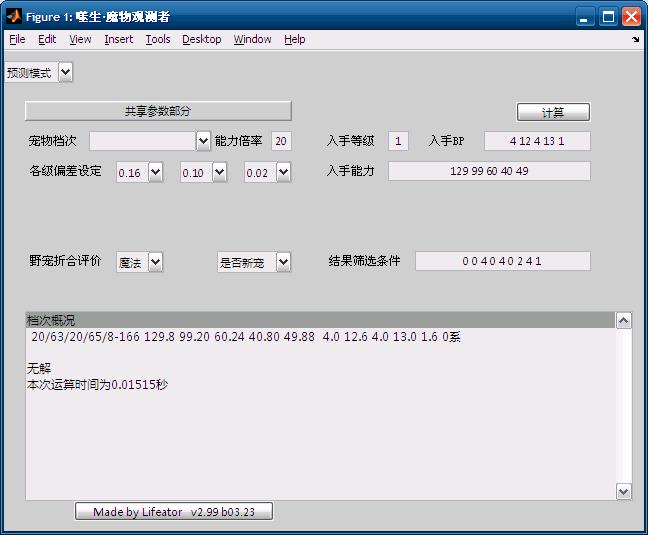648x535 pixels.
Task: Edit the 入手BP value field
Action: tap(537, 141)
